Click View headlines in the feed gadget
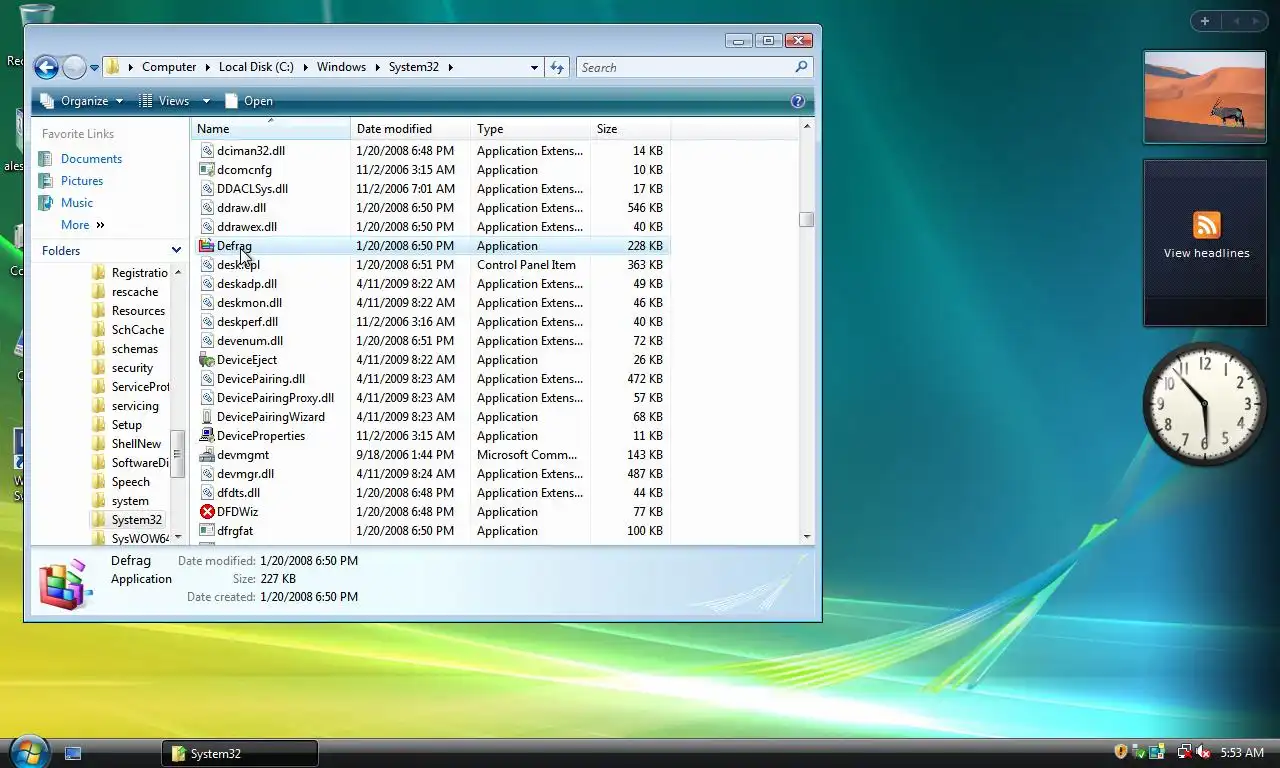This screenshot has height=768, width=1280. pyautogui.click(x=1206, y=253)
